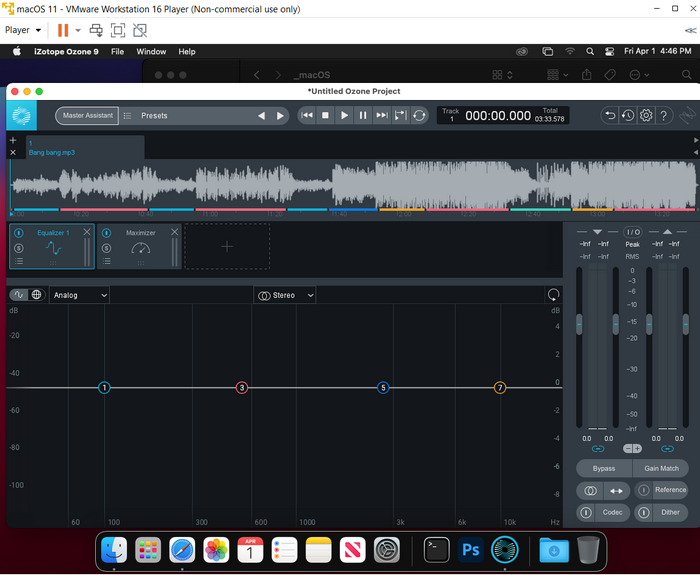Click the iZotope Ozone logo icon
Viewport: 700px width, 575px height.
click(x=21, y=116)
